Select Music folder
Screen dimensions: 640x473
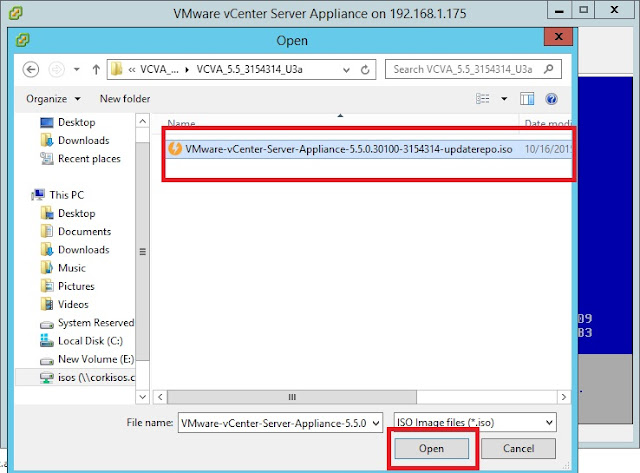63,268
